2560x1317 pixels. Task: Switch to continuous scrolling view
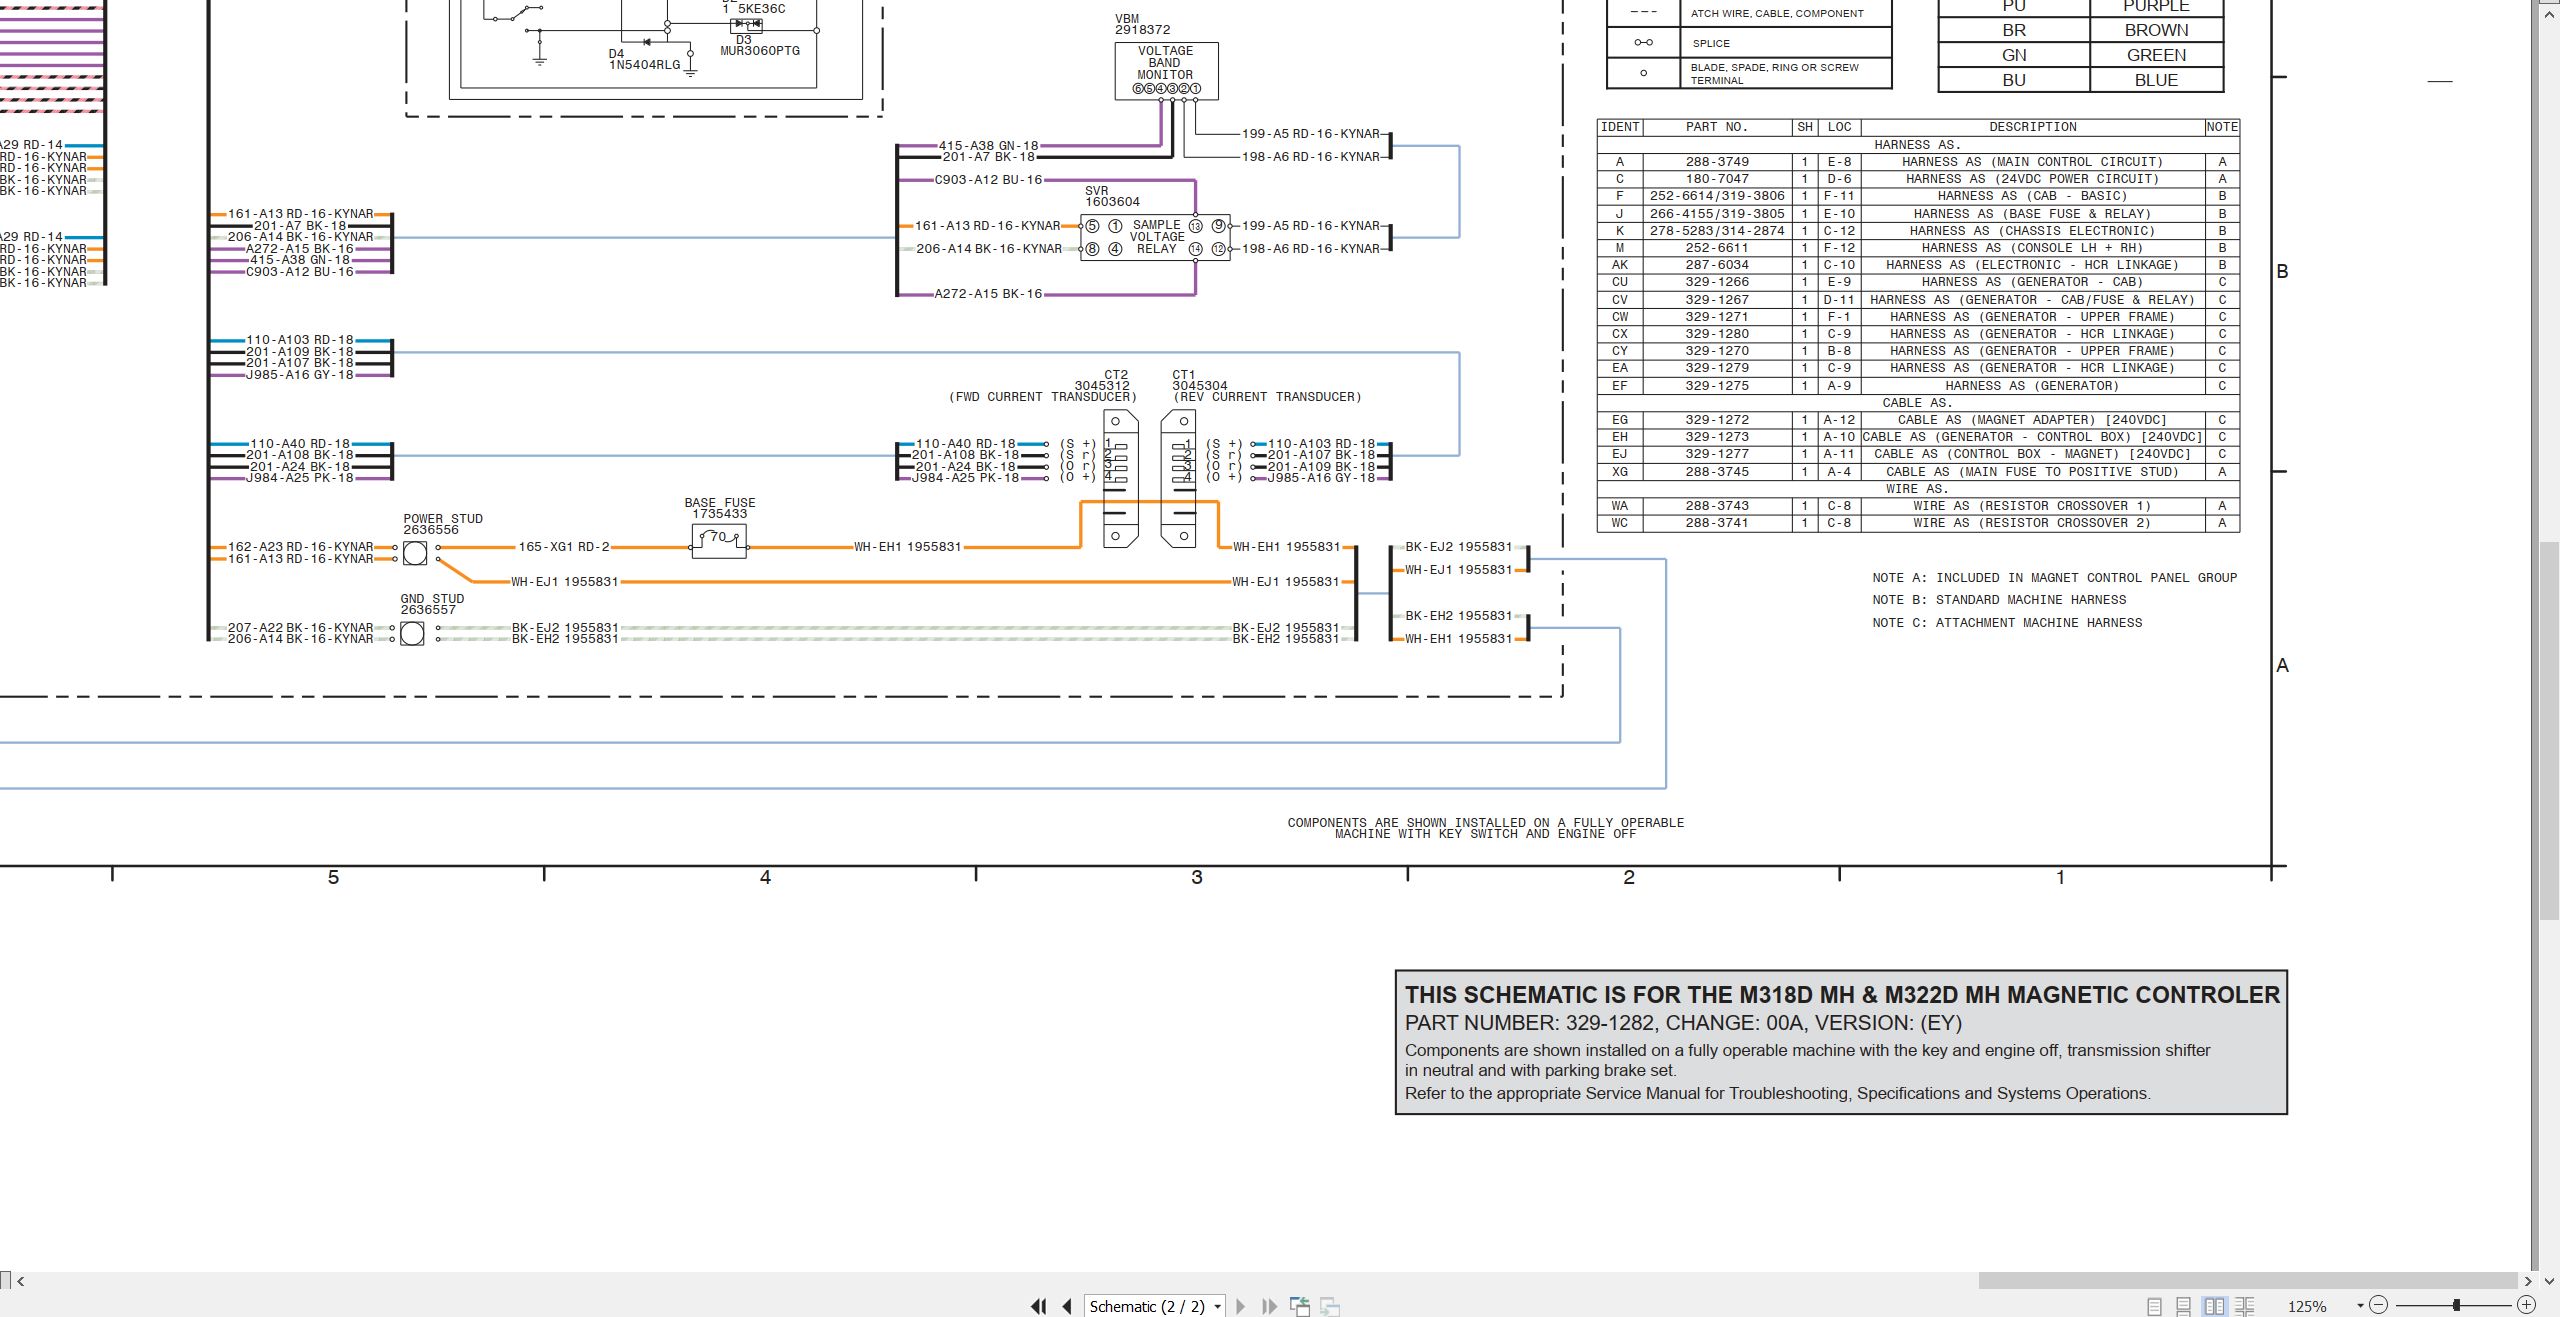click(2184, 1306)
